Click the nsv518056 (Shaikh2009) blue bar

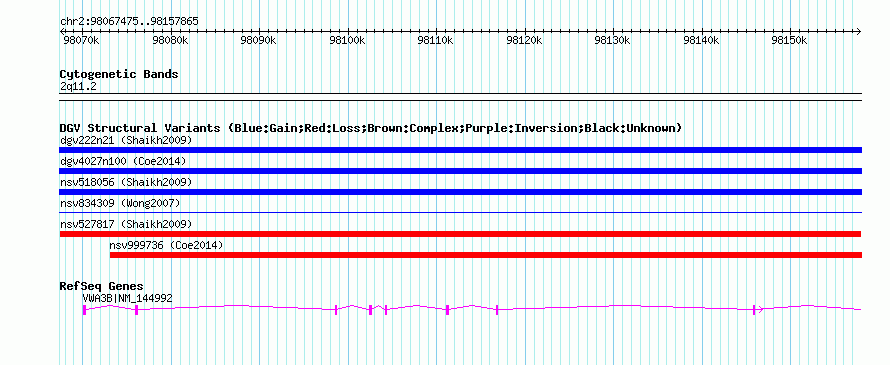[460, 192]
